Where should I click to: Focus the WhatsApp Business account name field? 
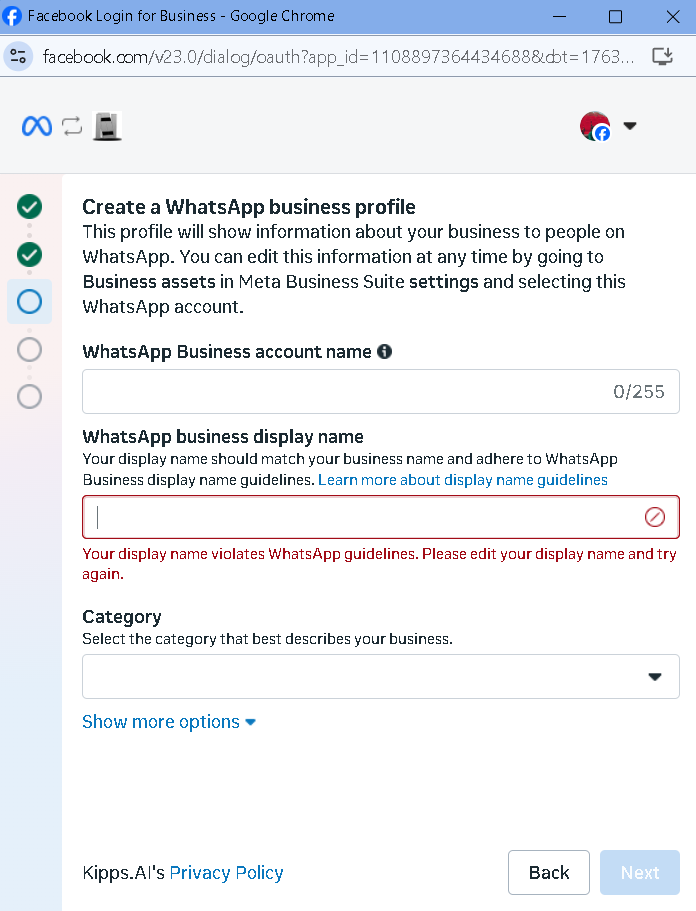click(381, 392)
